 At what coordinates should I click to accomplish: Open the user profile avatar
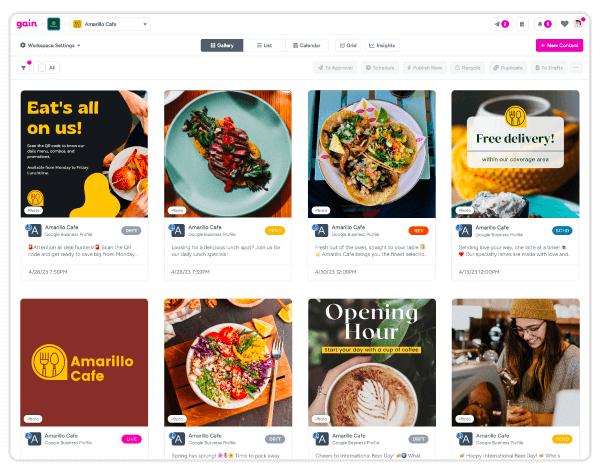click(578, 24)
